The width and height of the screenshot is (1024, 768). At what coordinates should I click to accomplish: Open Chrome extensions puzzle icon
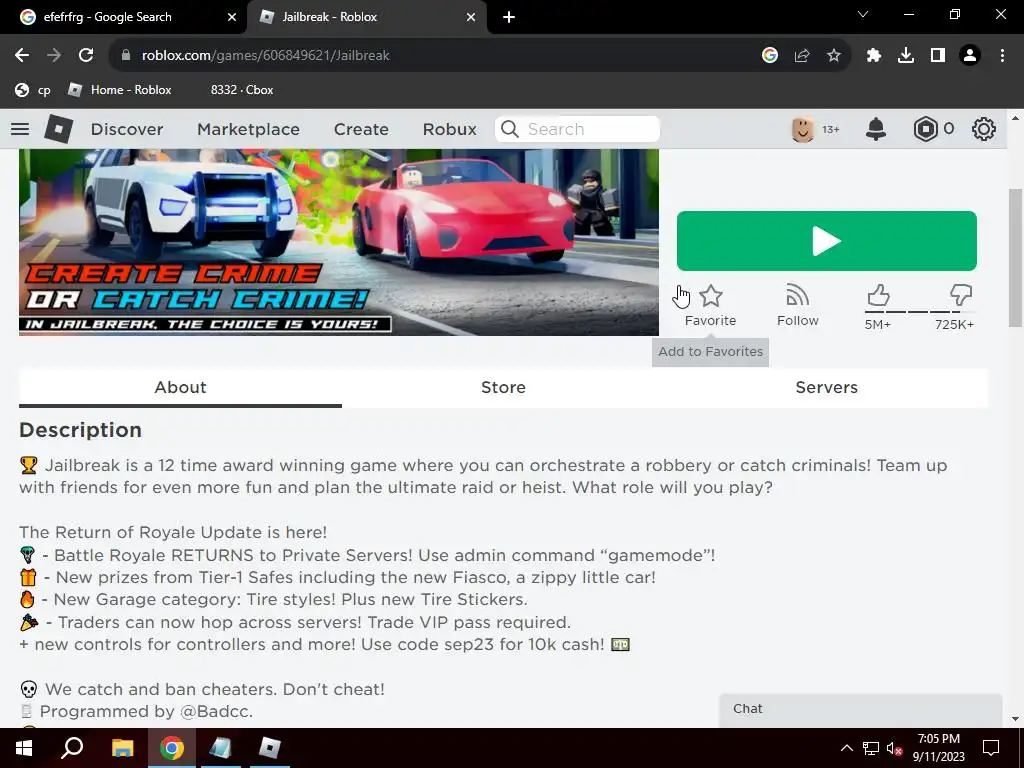tap(874, 56)
